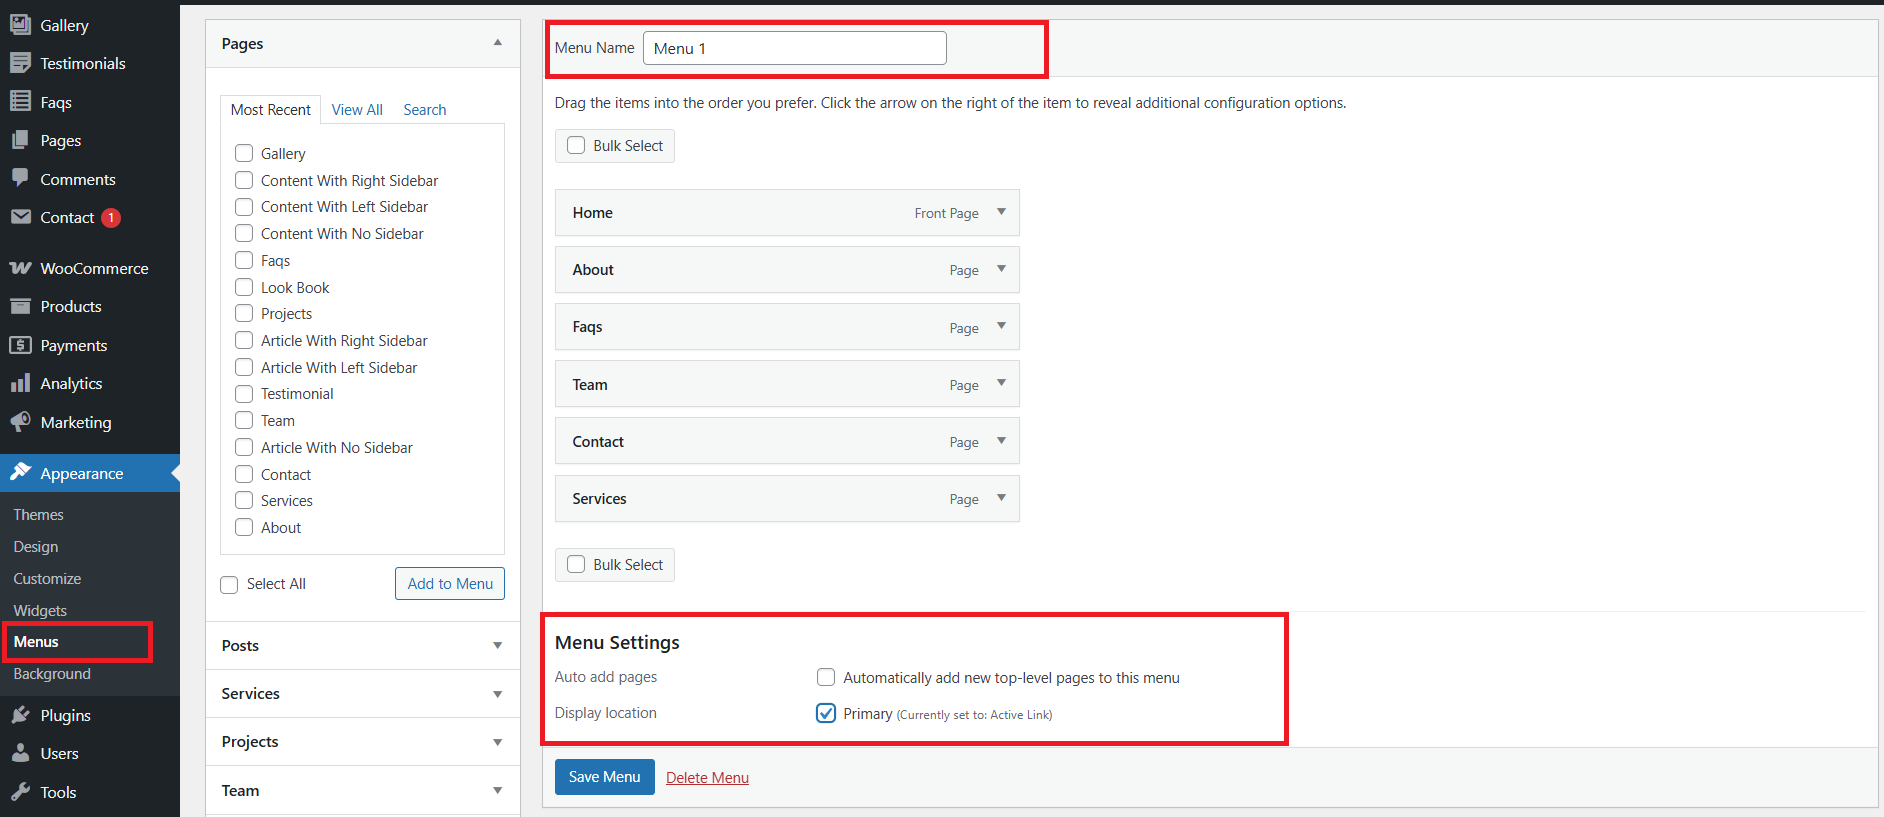1884x817 pixels.
Task: Click the WooCommerce logo icon
Action: pyautogui.click(x=20, y=268)
